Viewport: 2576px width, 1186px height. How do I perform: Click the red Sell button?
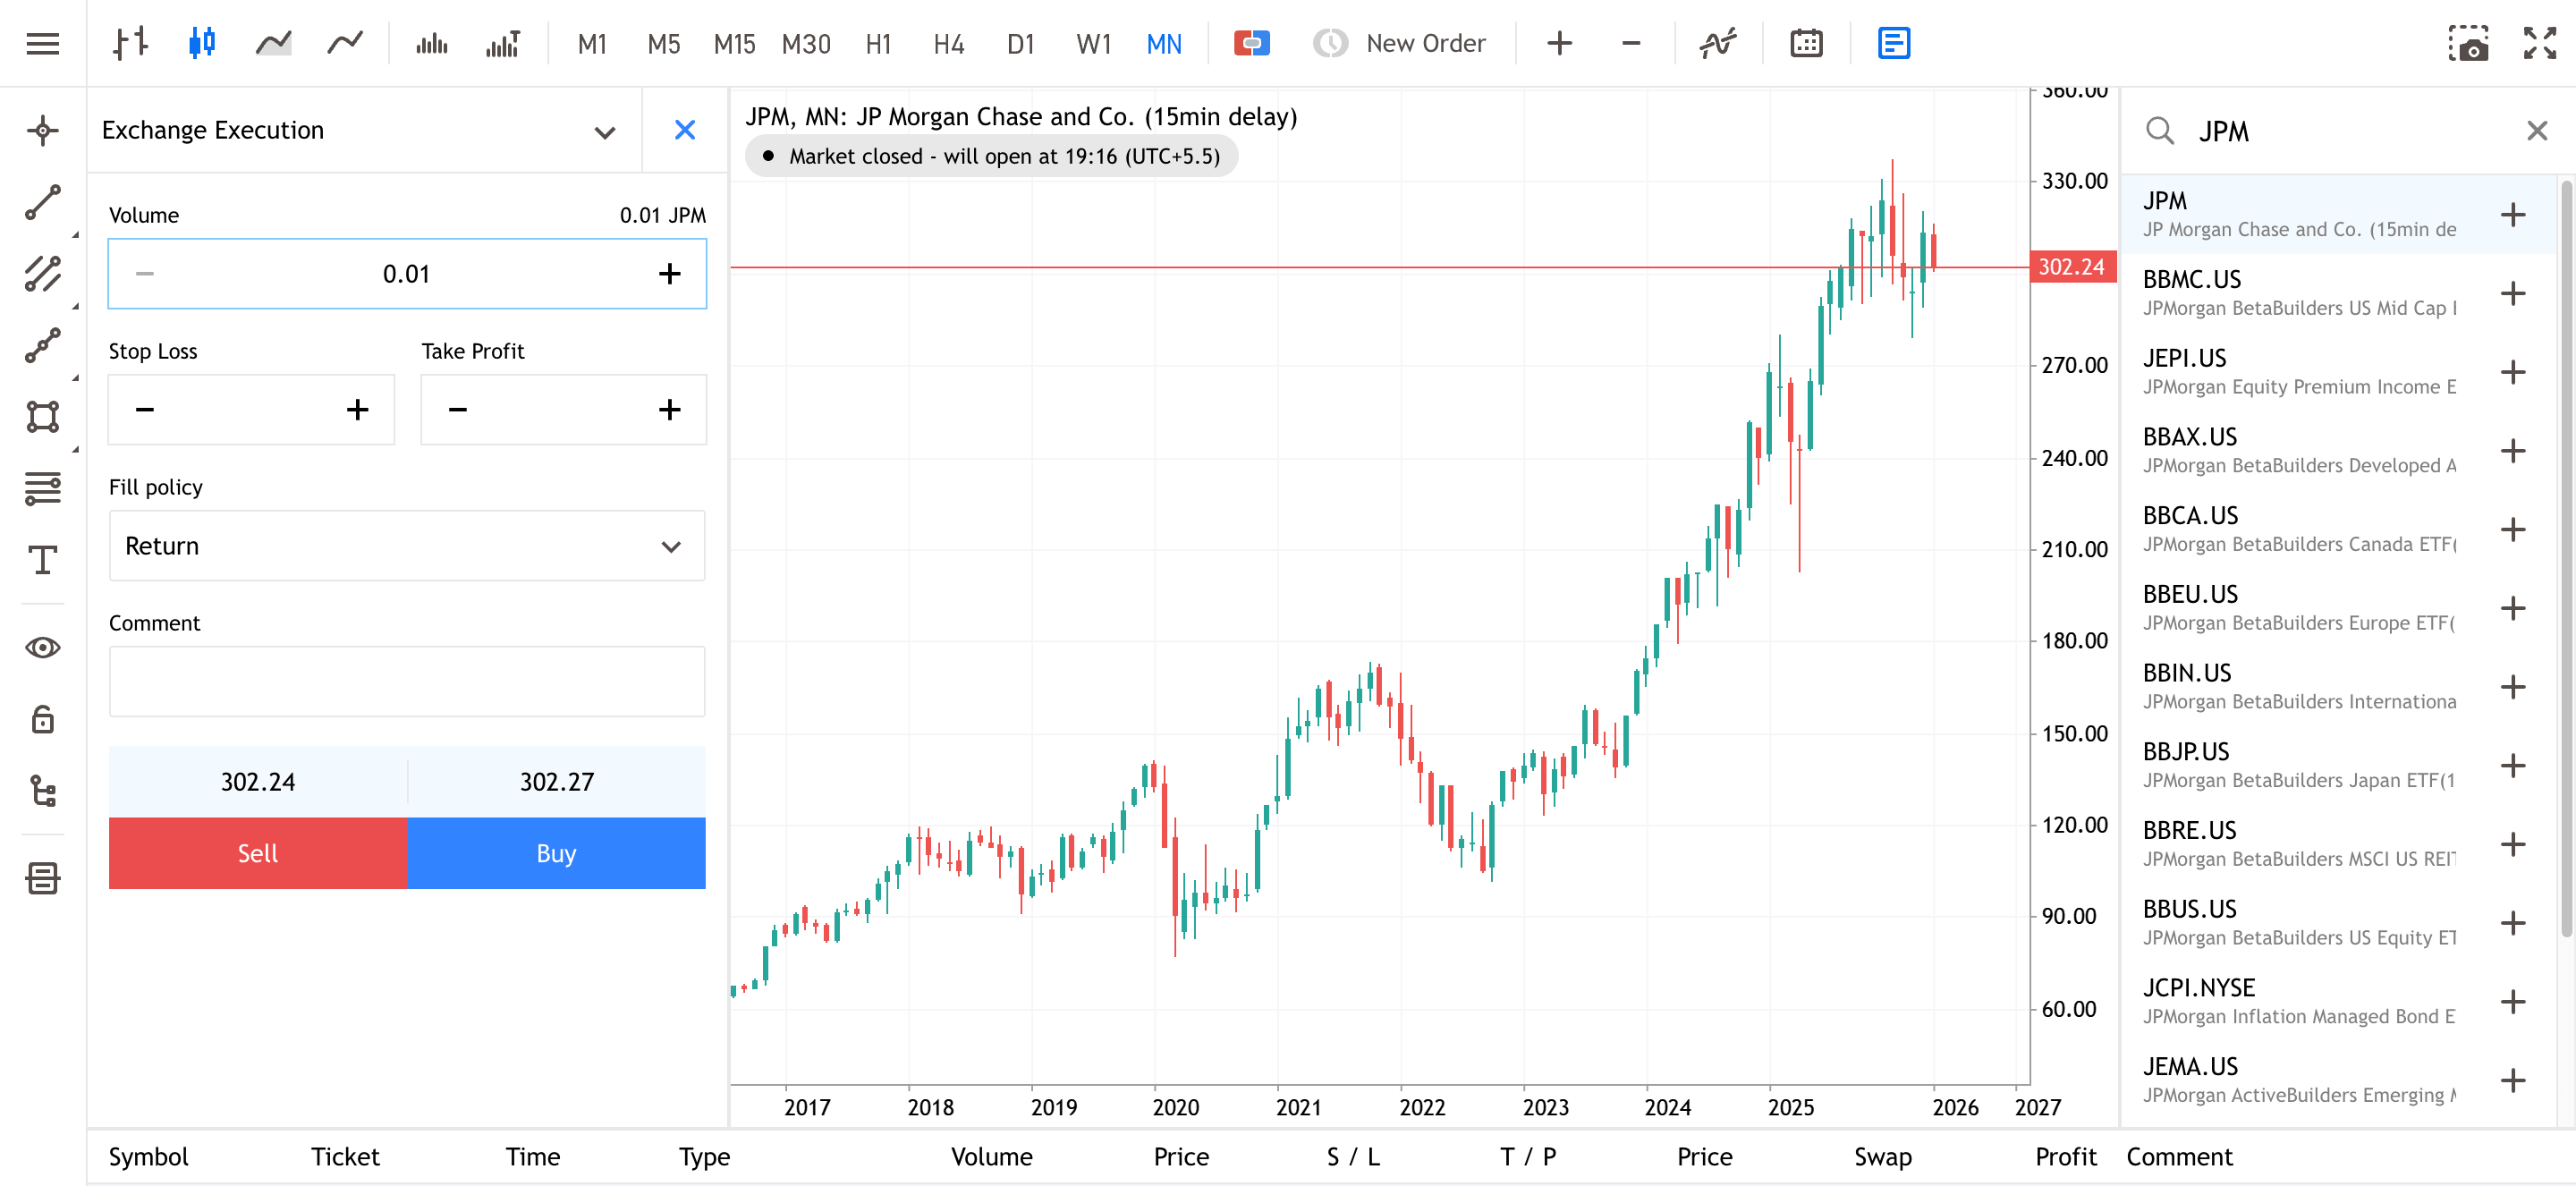pyautogui.click(x=258, y=853)
